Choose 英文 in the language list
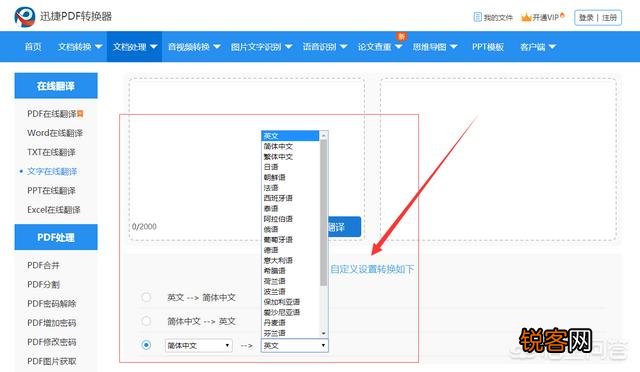640x372 pixels. (290, 136)
